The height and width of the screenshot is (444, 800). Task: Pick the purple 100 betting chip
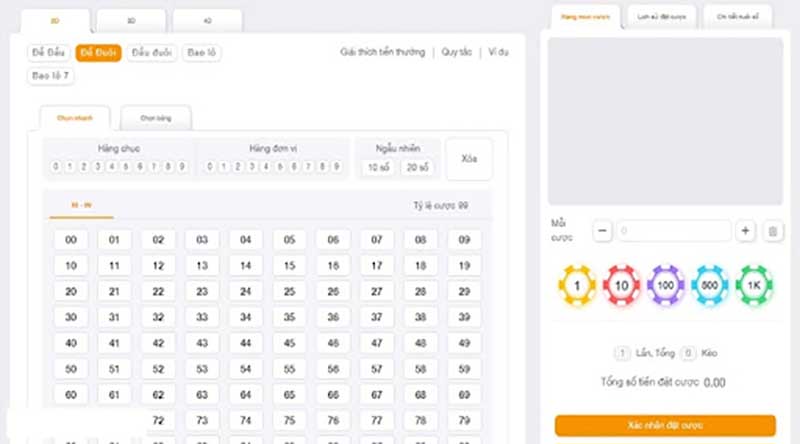coord(665,286)
